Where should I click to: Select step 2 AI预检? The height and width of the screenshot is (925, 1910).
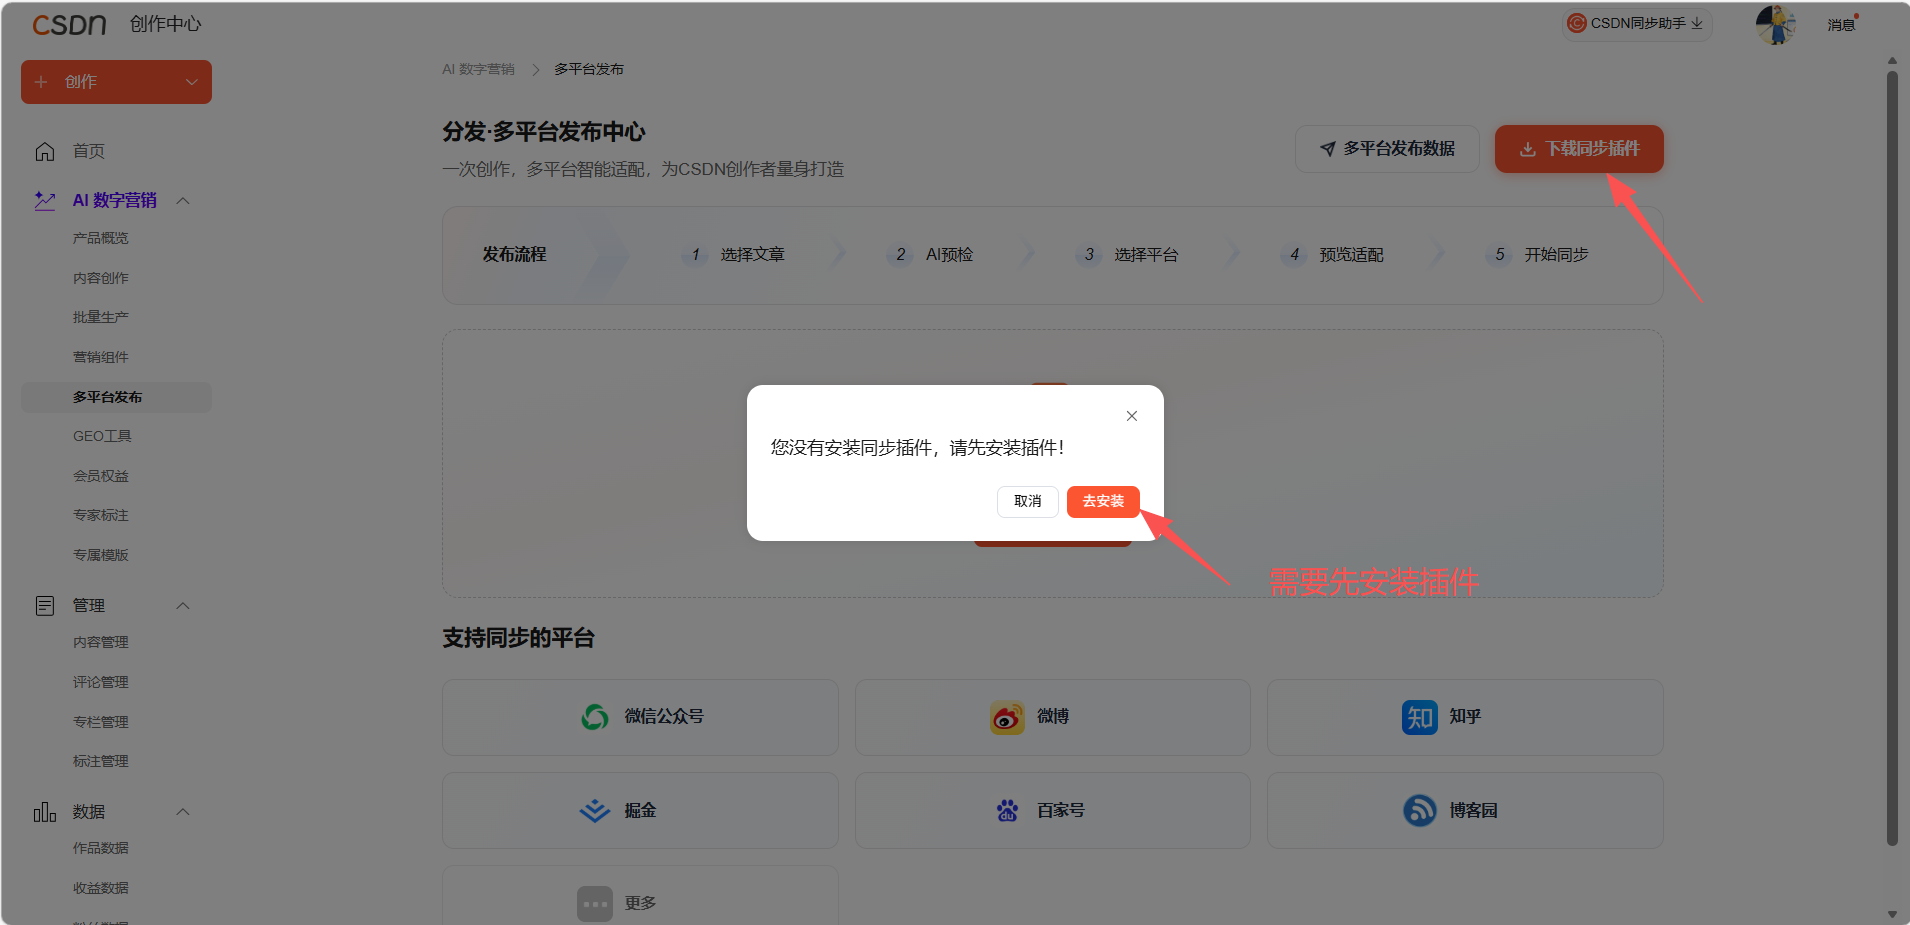[930, 255]
